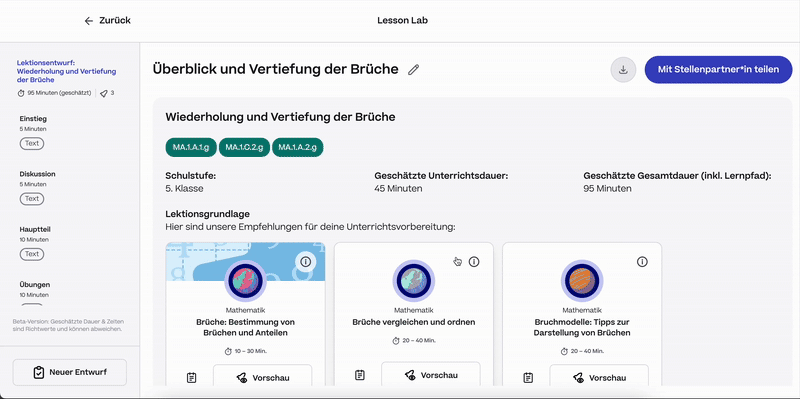The image size is (800, 399).
Task: Click planet avatar on Bestimmung von Brüchen card
Action: click(x=245, y=281)
